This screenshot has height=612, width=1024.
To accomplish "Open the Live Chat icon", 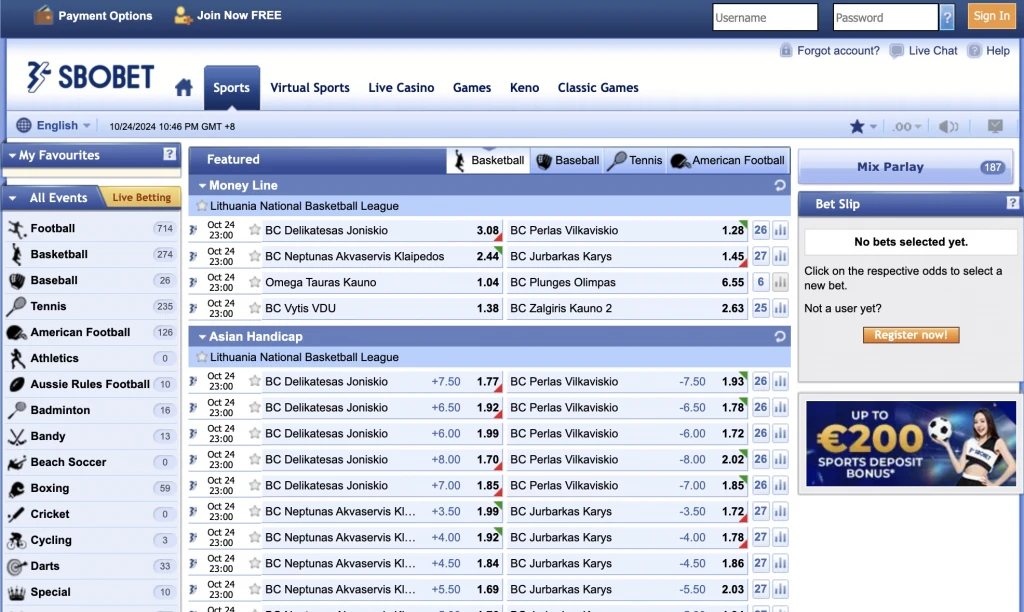I will pyautogui.click(x=896, y=51).
